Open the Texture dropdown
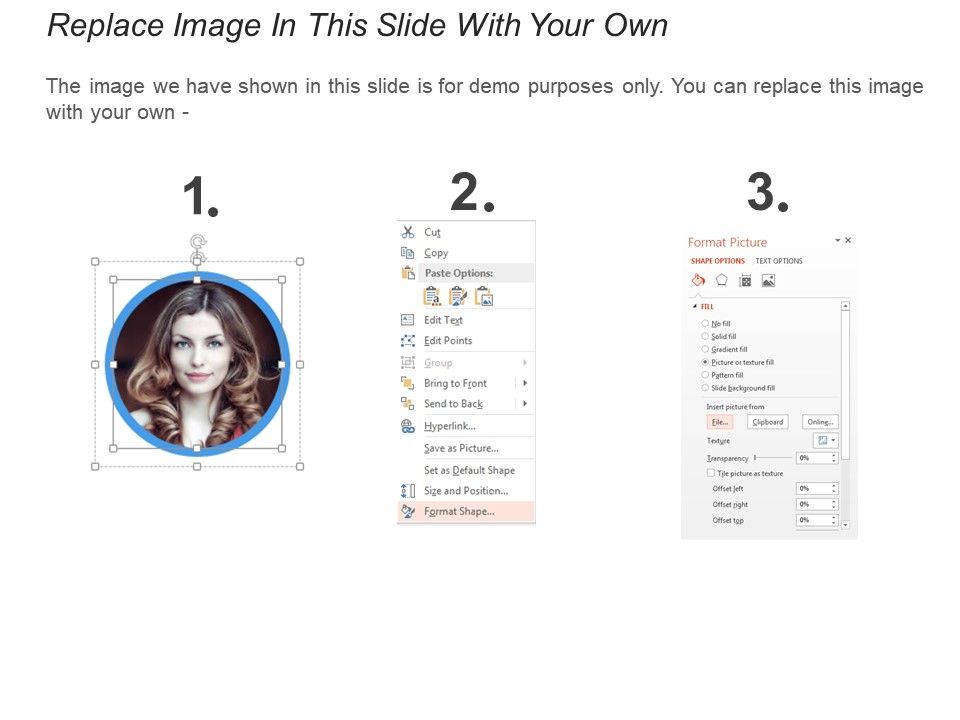Image resolution: width=960 pixels, height=720 pixels. click(825, 440)
